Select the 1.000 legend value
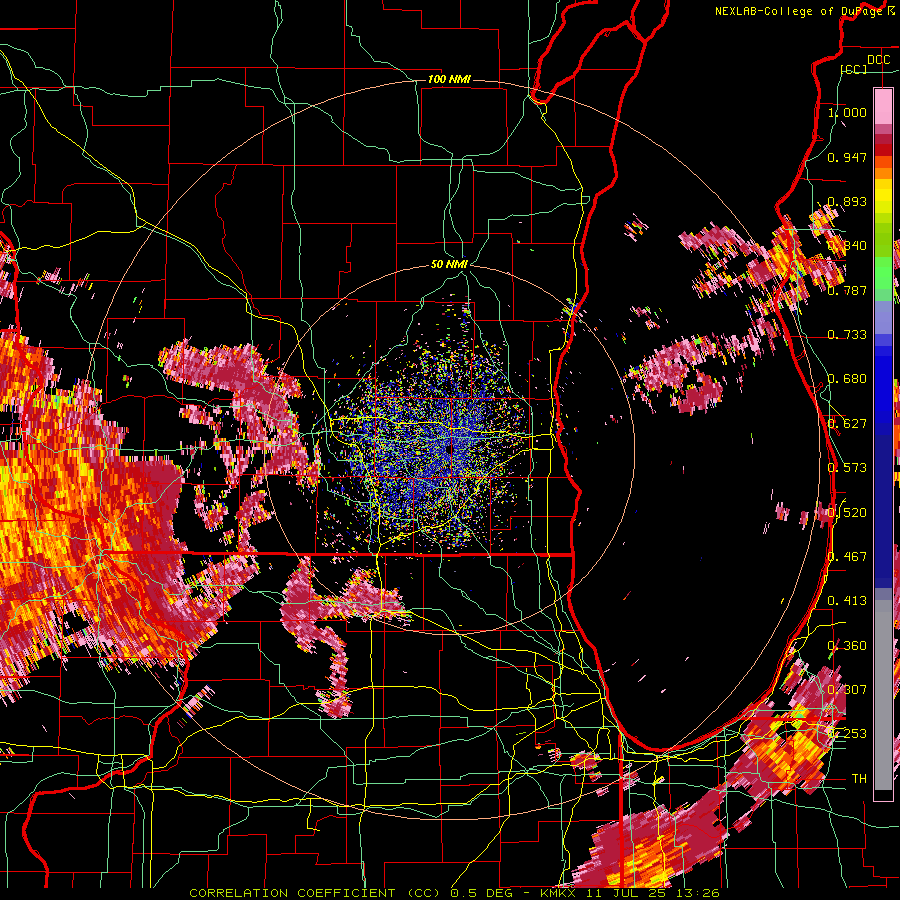The image size is (900, 900). tap(847, 112)
